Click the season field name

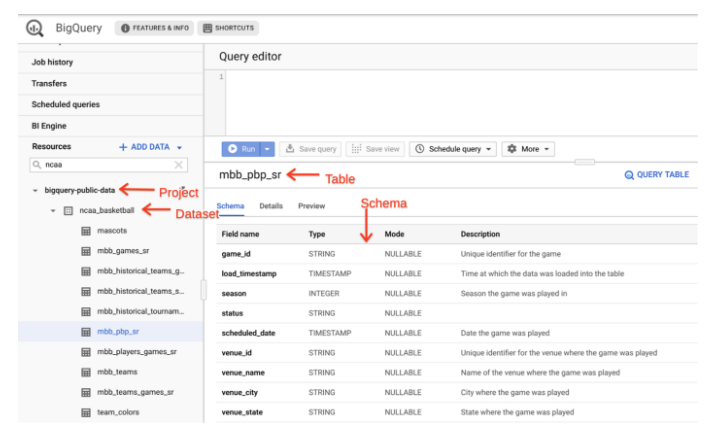(233, 294)
